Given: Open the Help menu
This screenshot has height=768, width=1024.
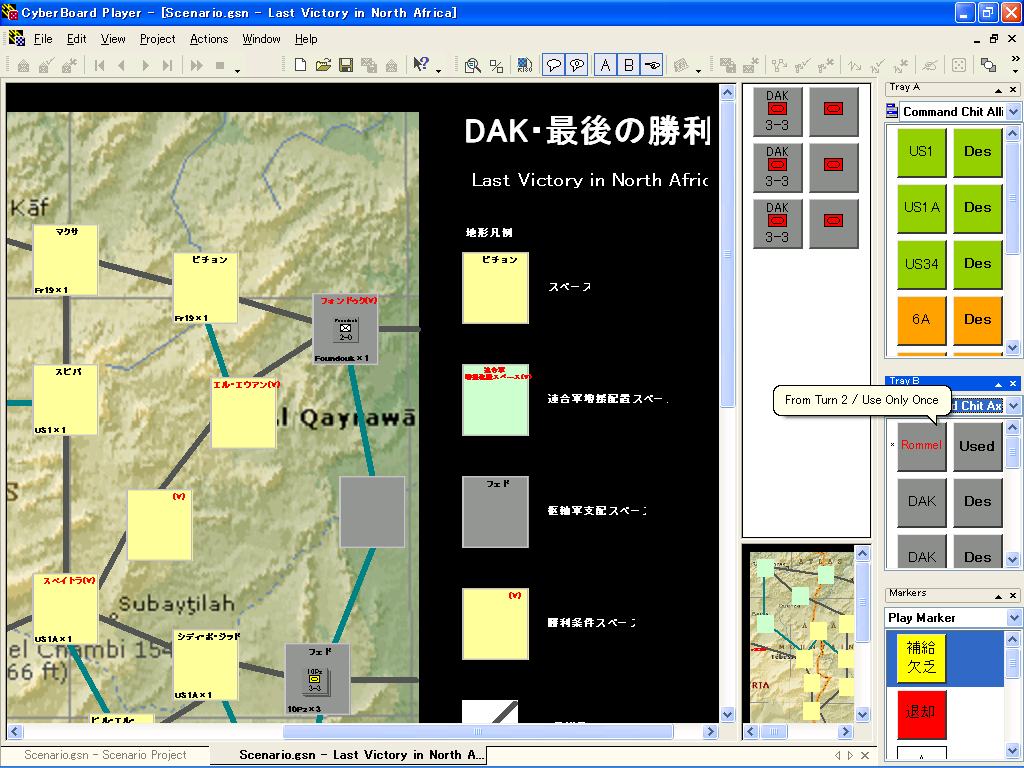Looking at the screenshot, I should pos(306,39).
